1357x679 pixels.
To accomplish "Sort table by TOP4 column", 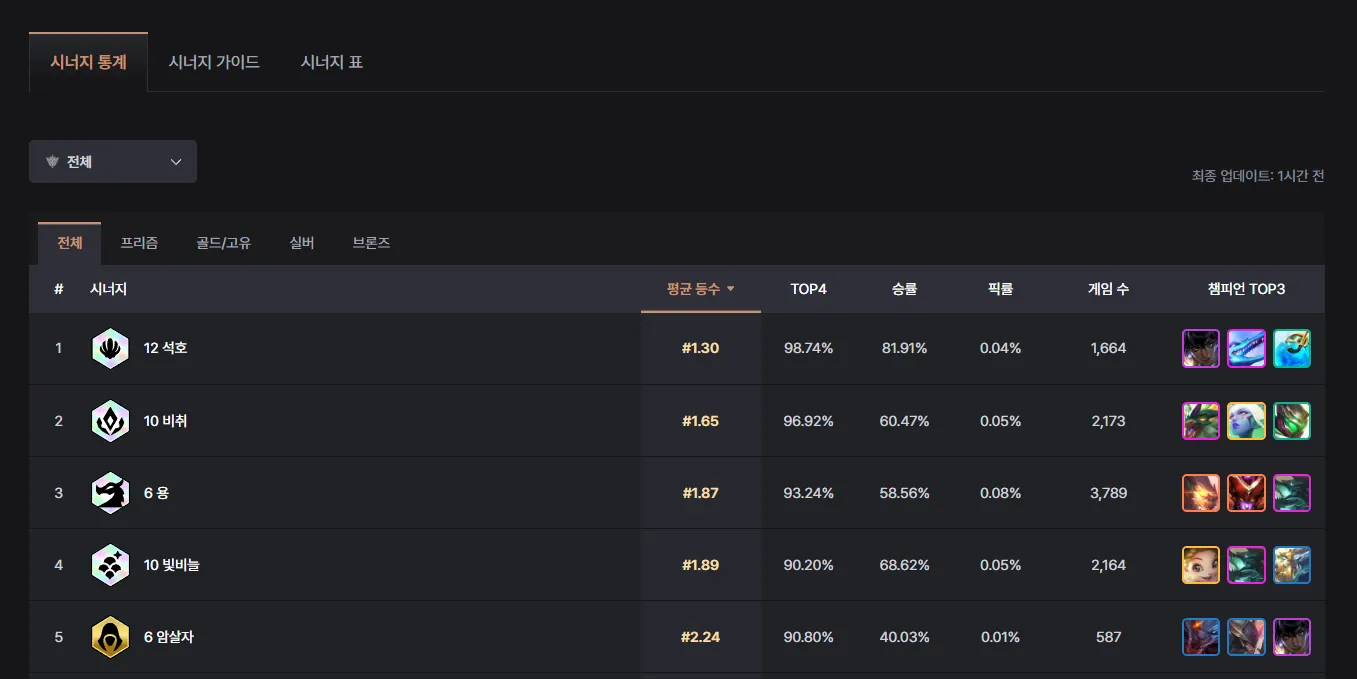I will [808, 289].
